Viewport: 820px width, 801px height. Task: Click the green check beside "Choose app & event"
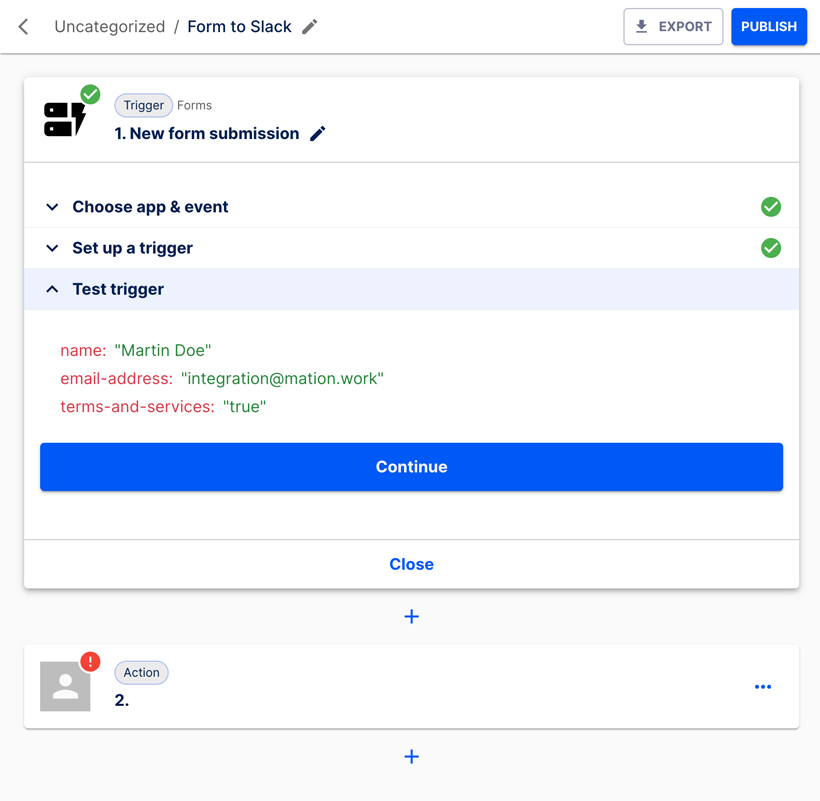click(x=770, y=207)
